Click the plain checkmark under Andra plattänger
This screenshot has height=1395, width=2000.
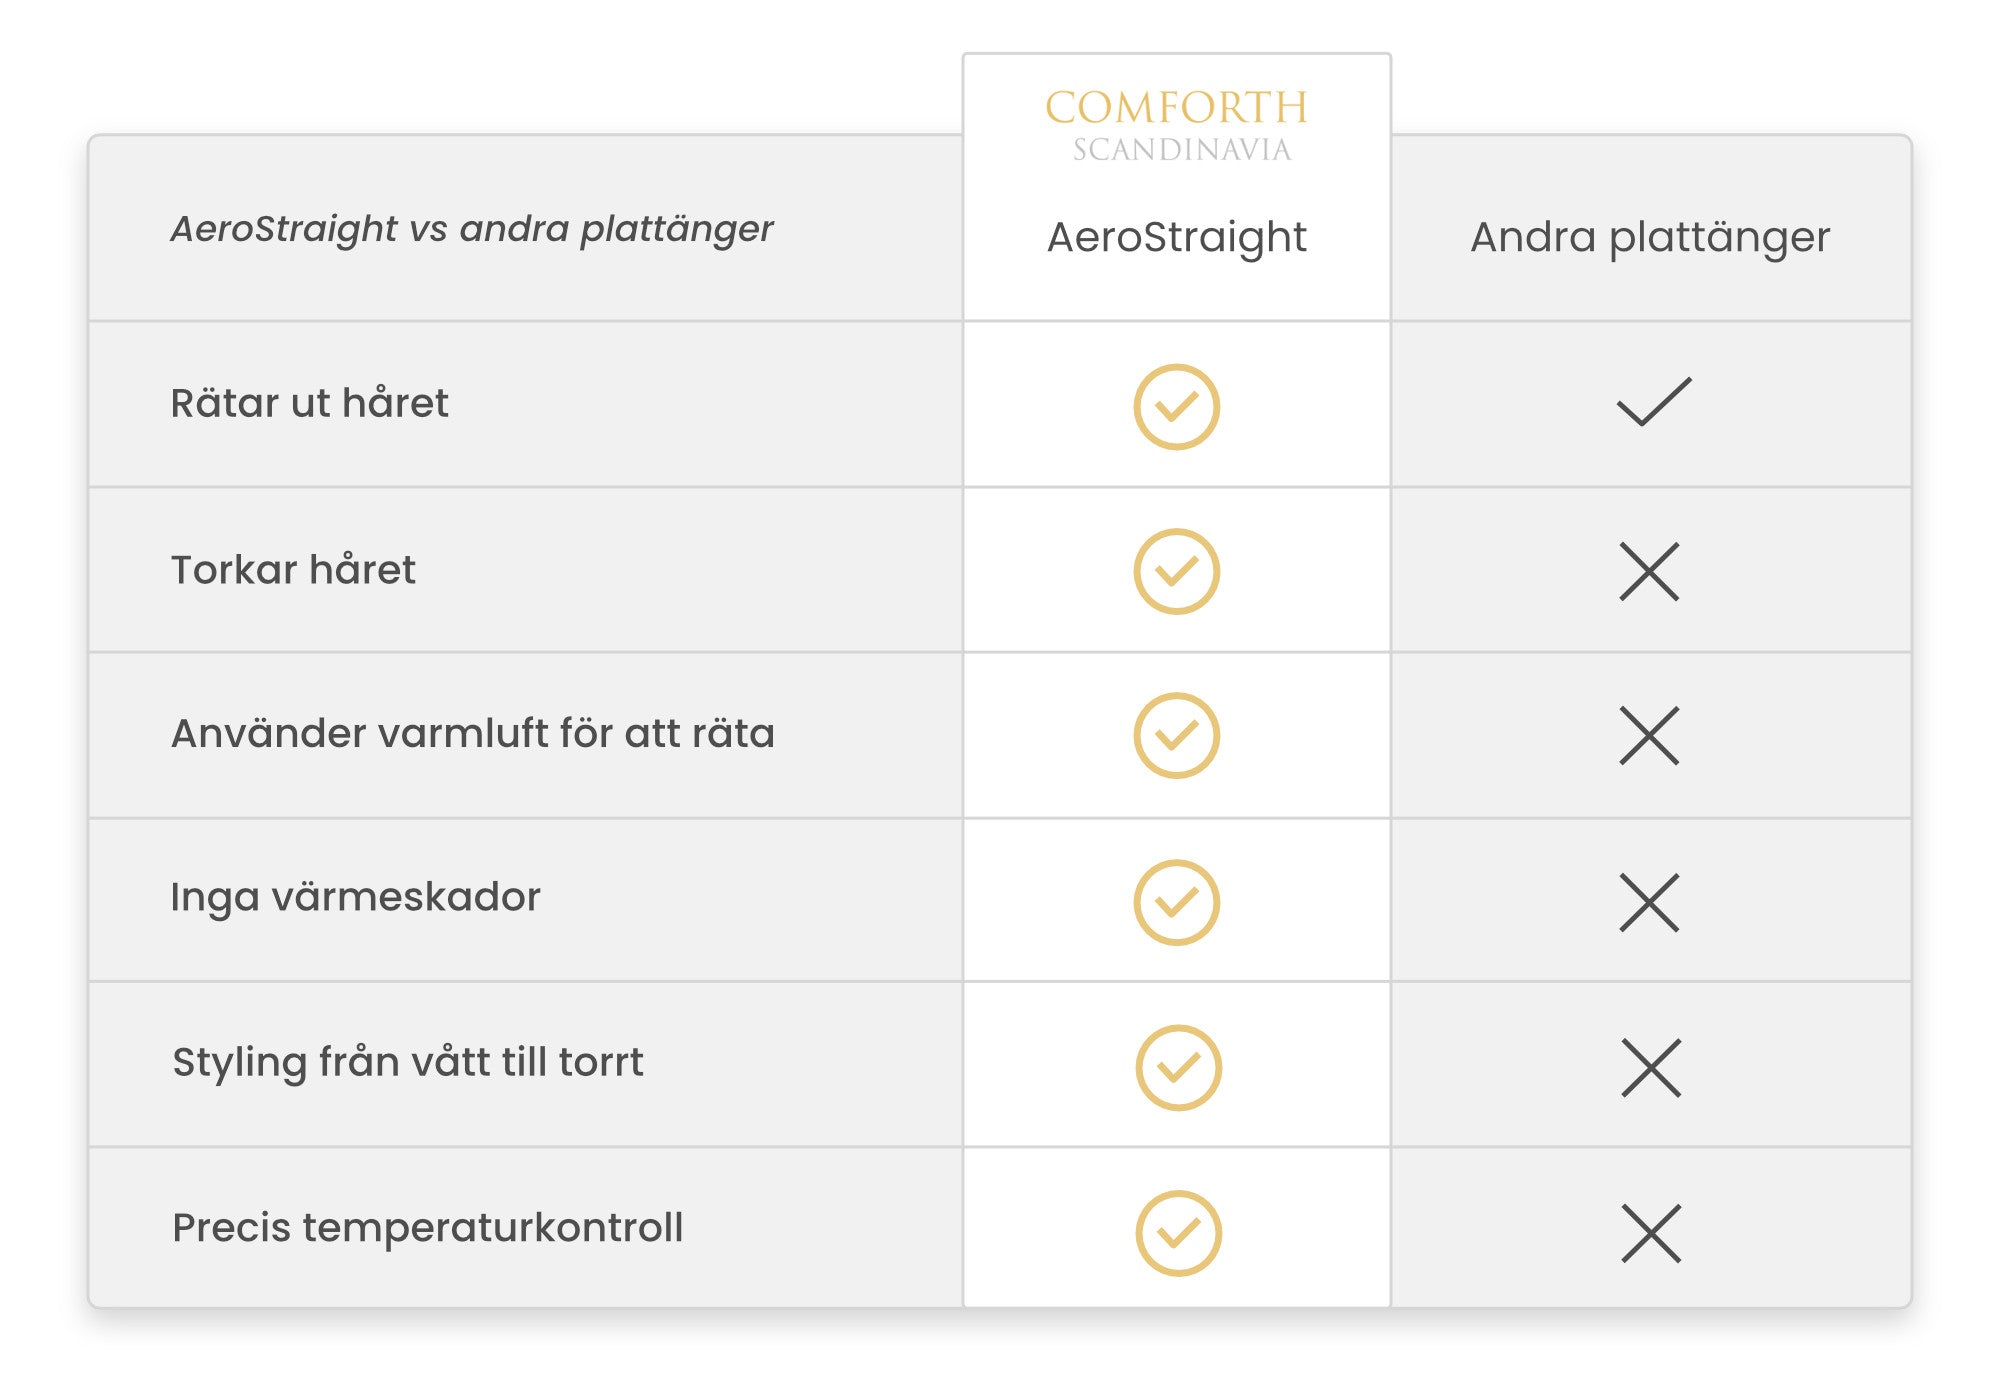pyautogui.click(x=1653, y=402)
